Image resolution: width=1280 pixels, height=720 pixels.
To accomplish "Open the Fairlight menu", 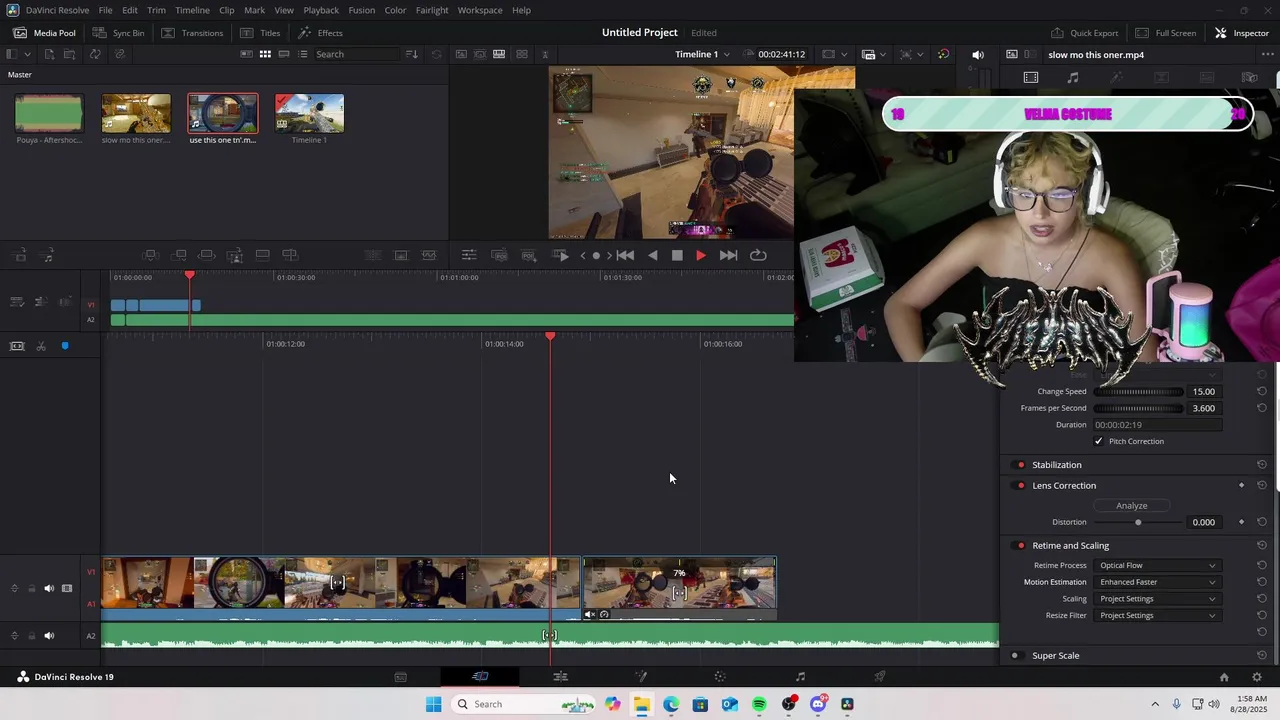I will [432, 10].
